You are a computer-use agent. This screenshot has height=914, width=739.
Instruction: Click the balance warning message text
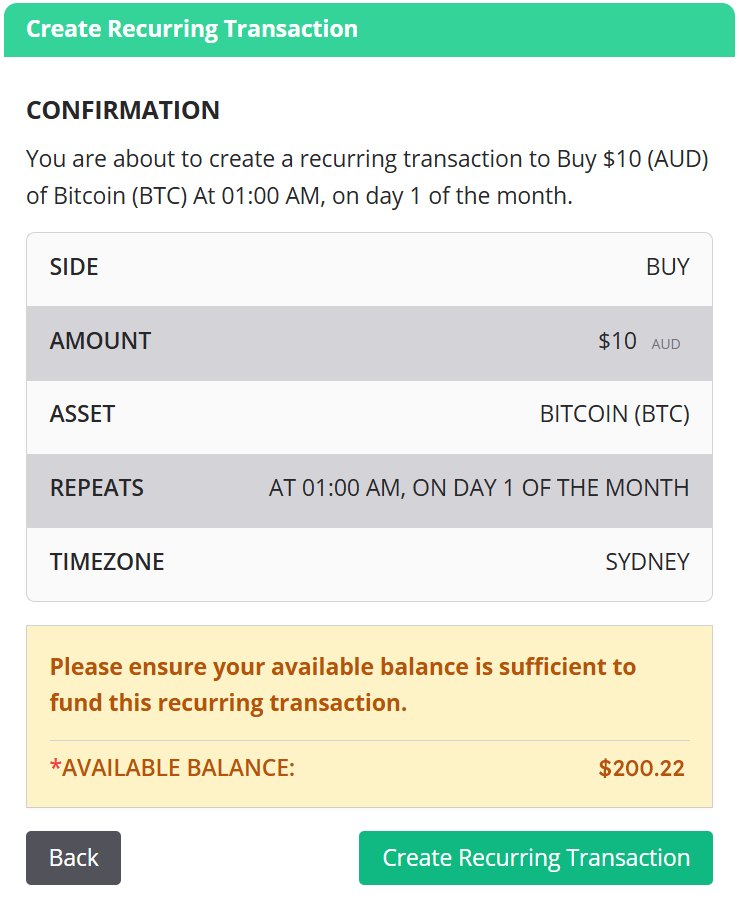tap(343, 684)
